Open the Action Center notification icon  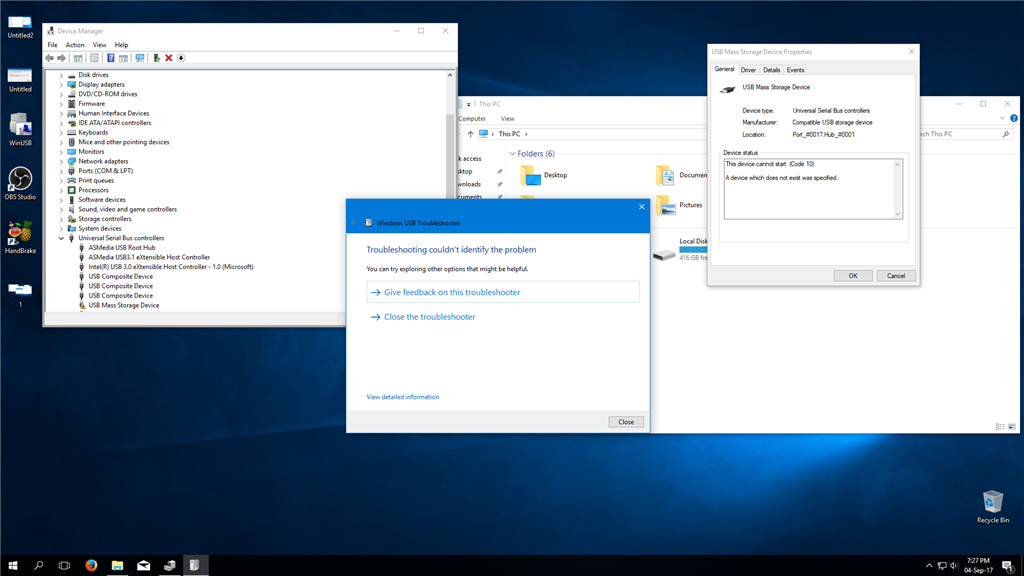point(1008,566)
